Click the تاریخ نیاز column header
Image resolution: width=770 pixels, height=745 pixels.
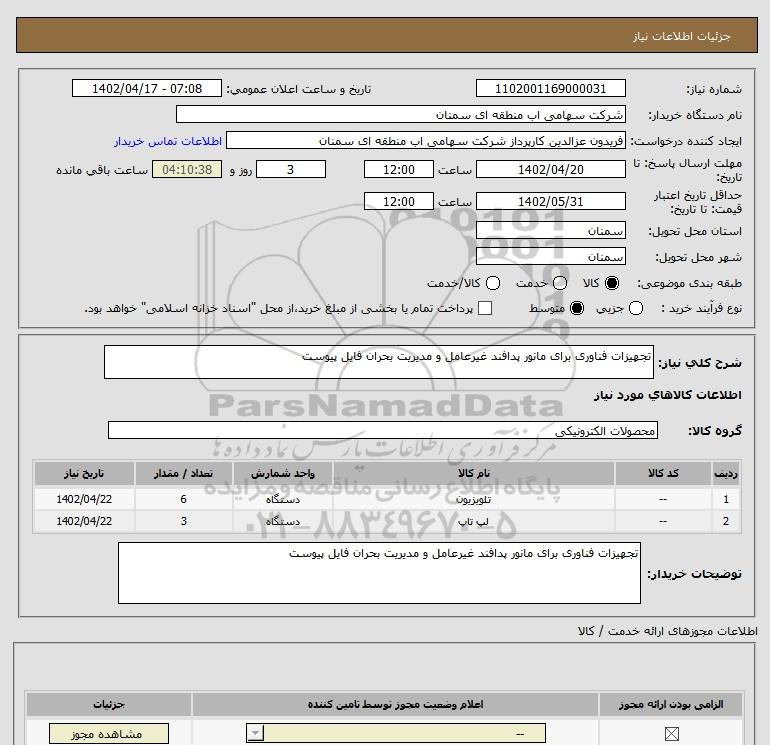coord(84,473)
